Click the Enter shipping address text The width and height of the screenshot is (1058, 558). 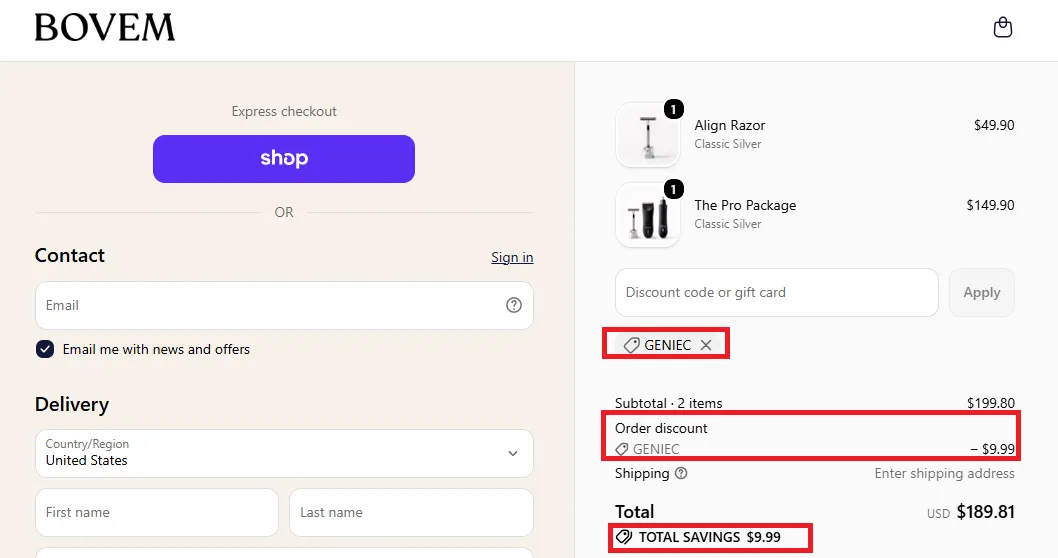(x=945, y=473)
